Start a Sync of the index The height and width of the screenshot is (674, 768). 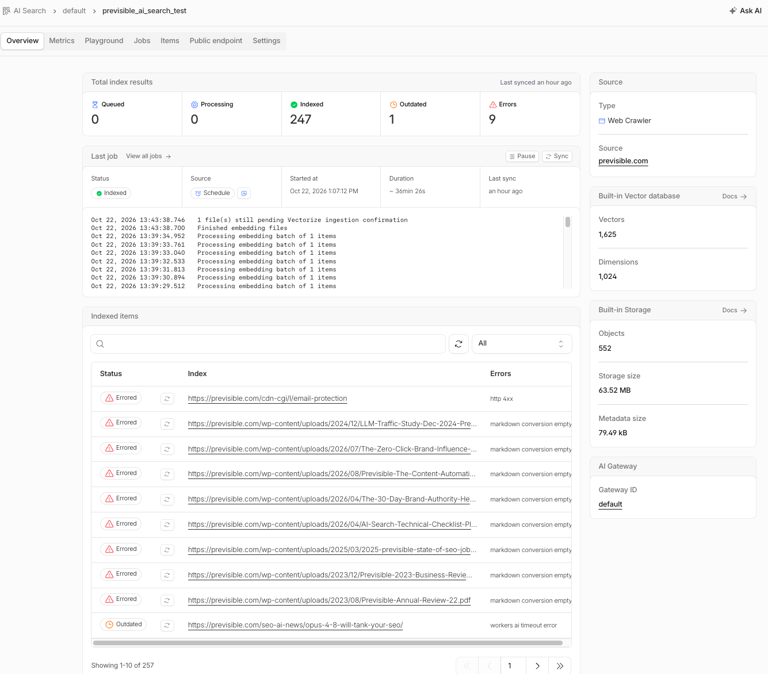click(x=557, y=156)
